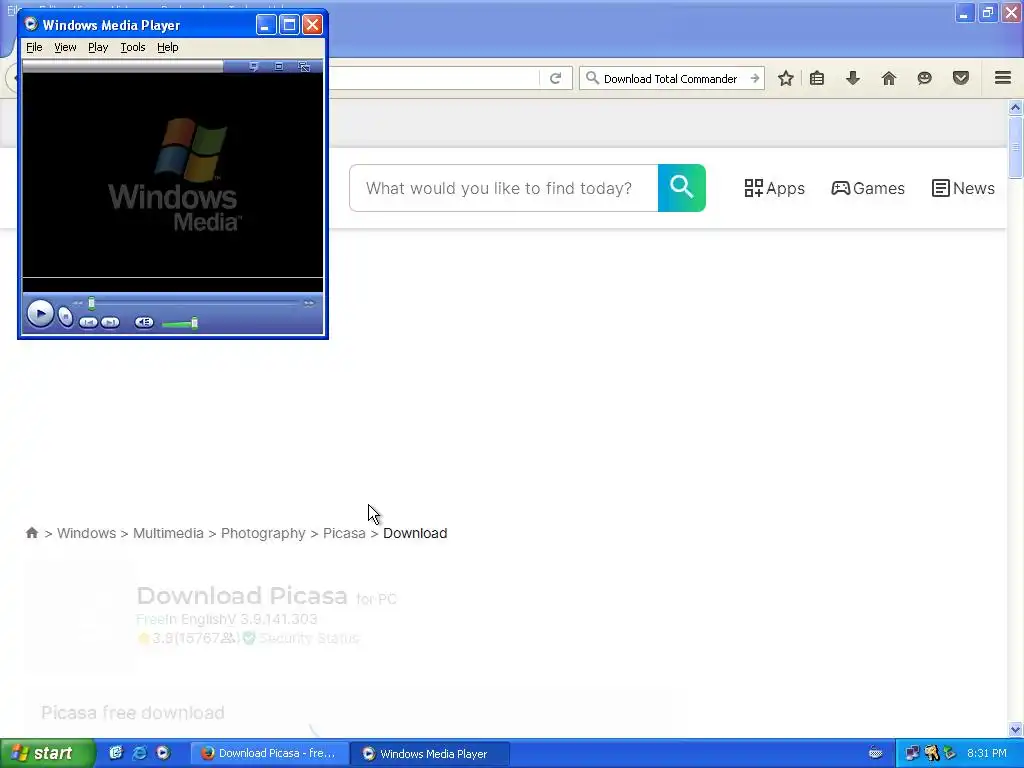1024x768 pixels.
Task: Open the Windows Start menu
Action: coord(47,753)
